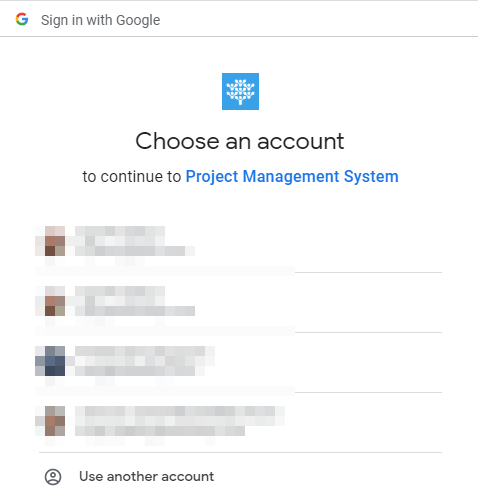Click the person icon beside Use another account
Image resolution: width=478 pixels, height=497 pixels.
[x=53, y=477]
